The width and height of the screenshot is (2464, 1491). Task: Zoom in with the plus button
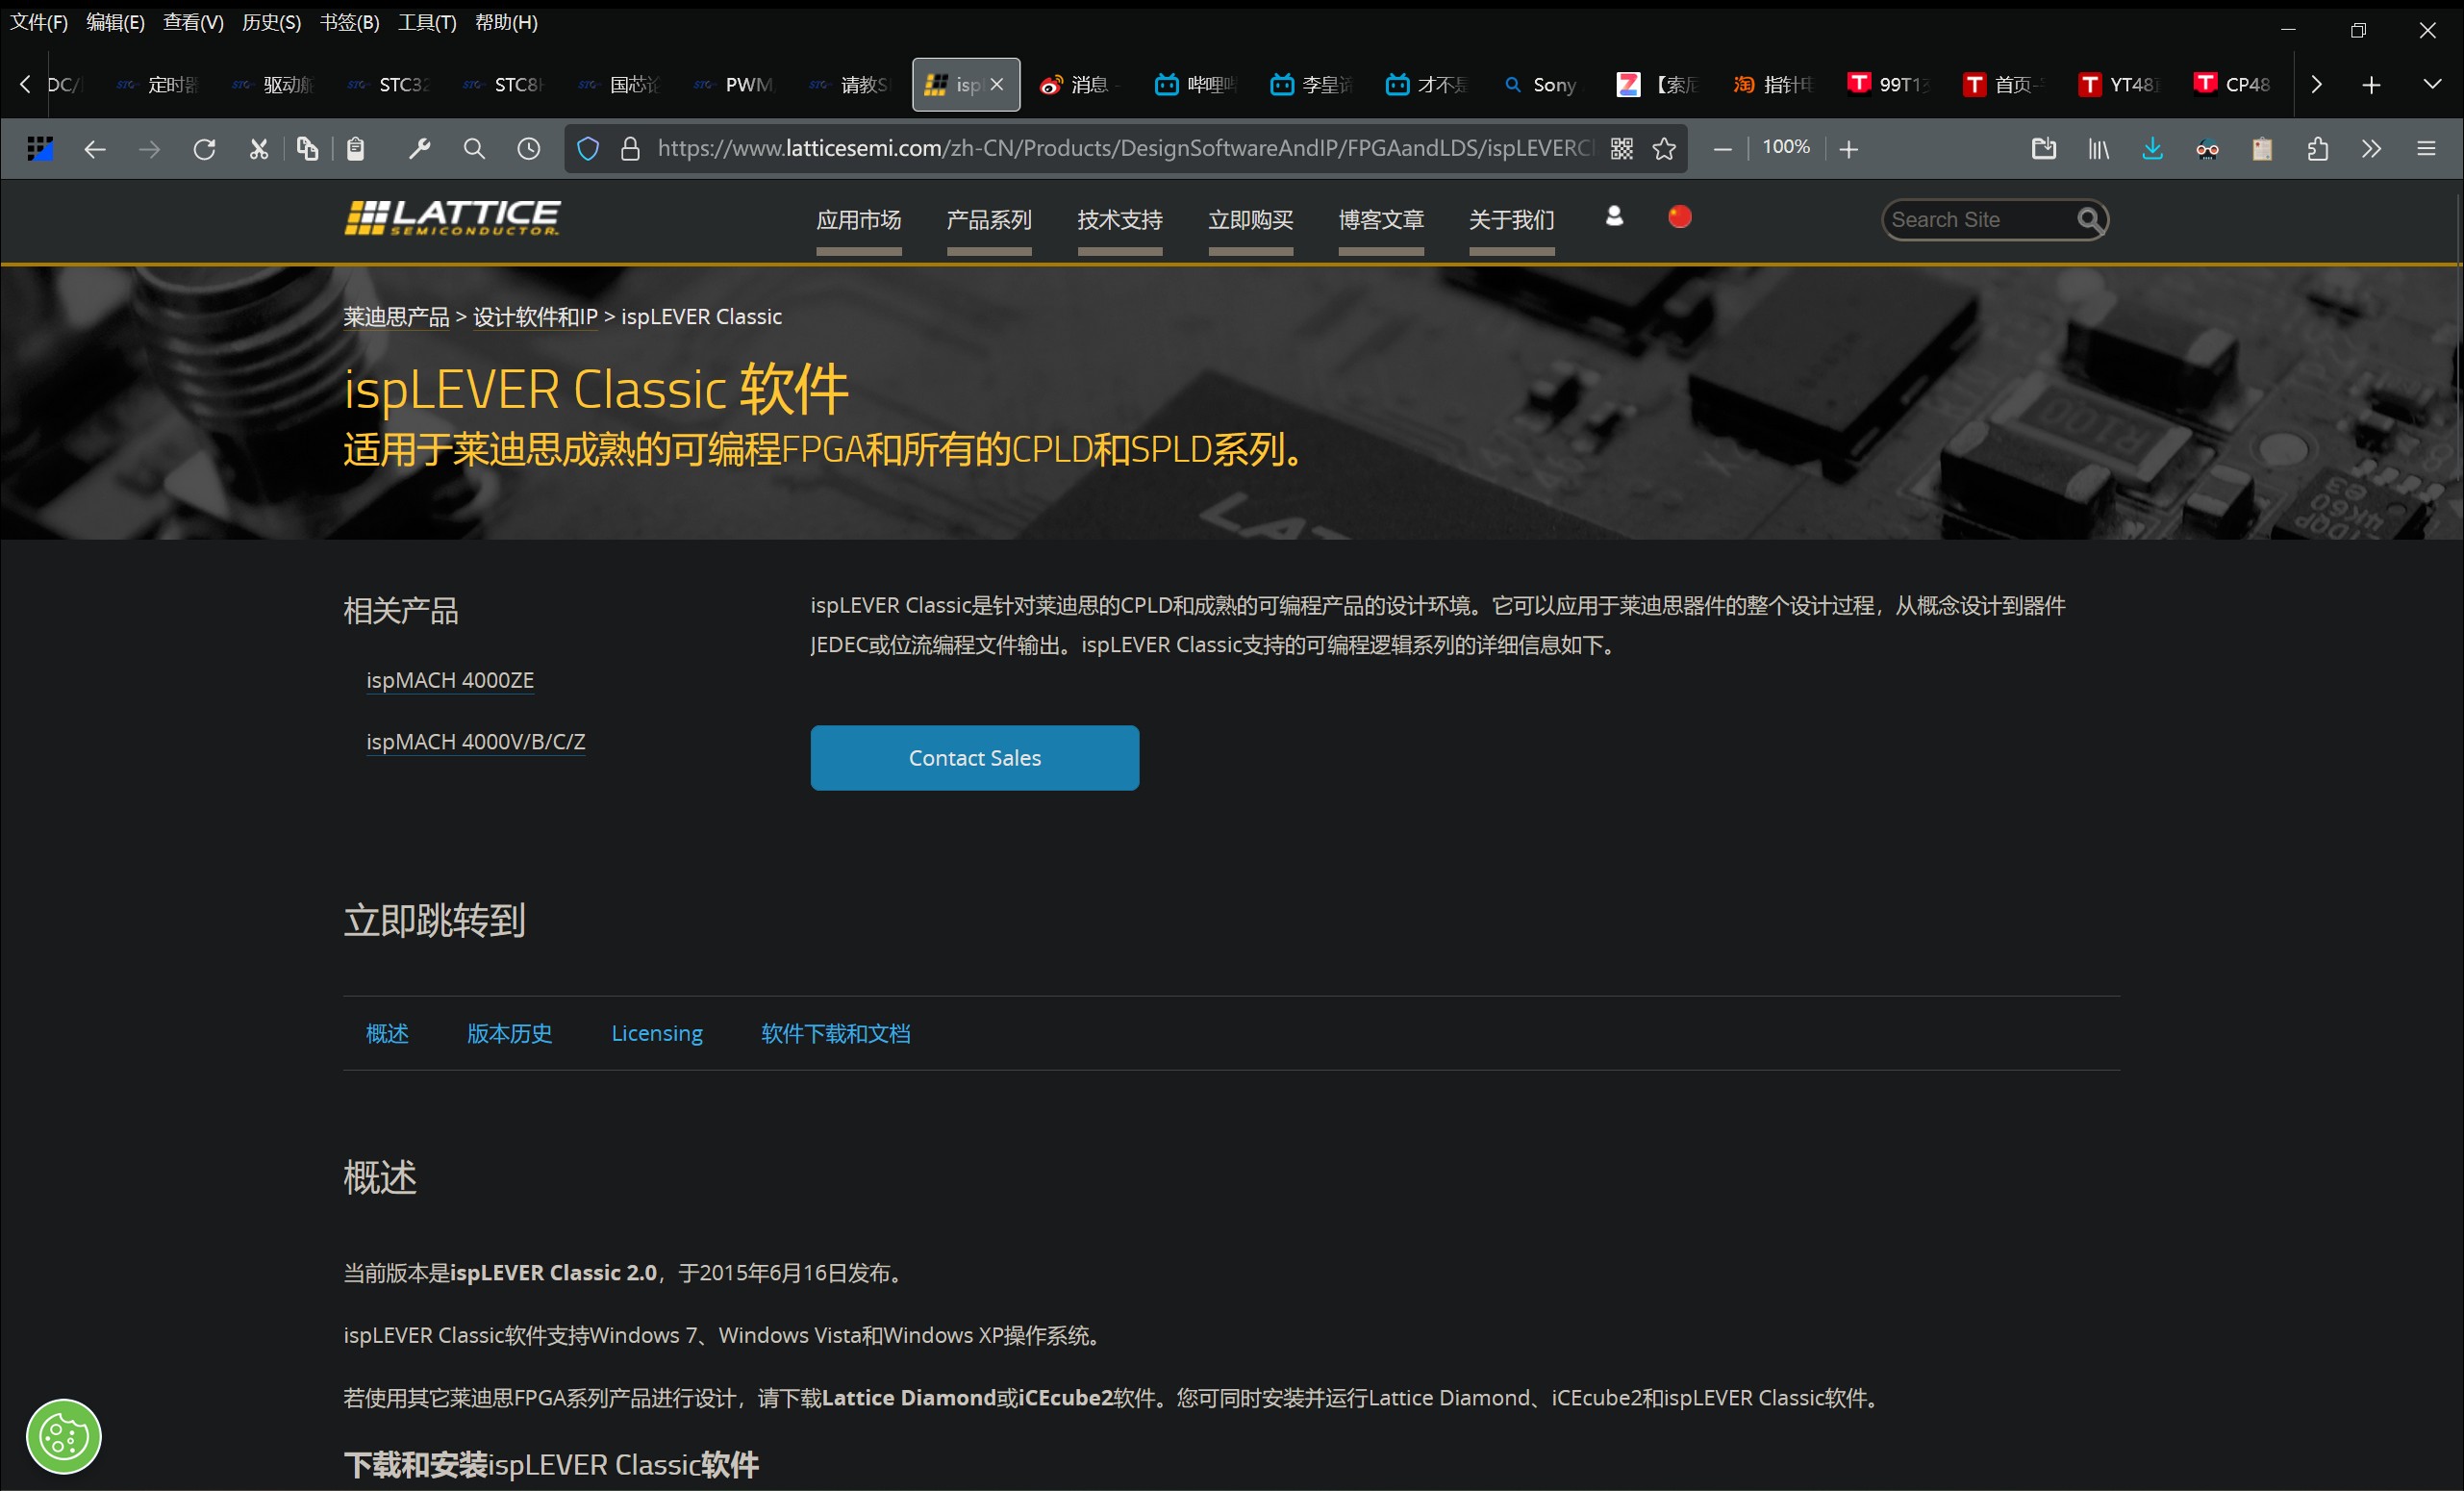tap(1849, 149)
